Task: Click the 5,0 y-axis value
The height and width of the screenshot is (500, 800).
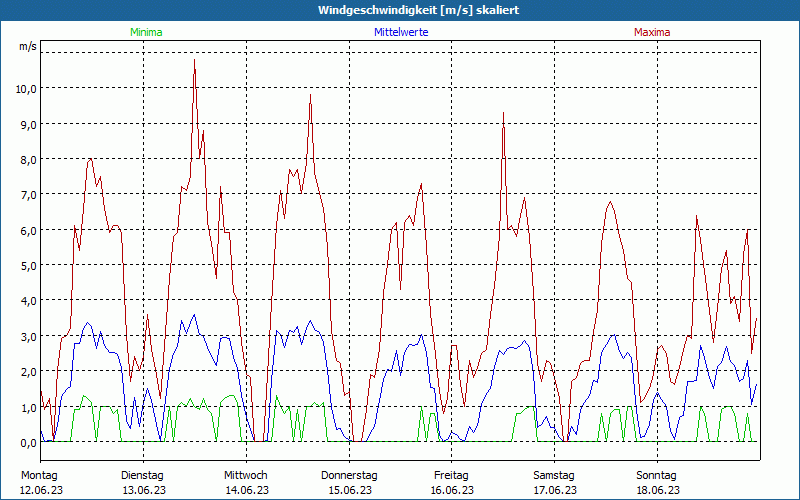Action: click(x=28, y=265)
